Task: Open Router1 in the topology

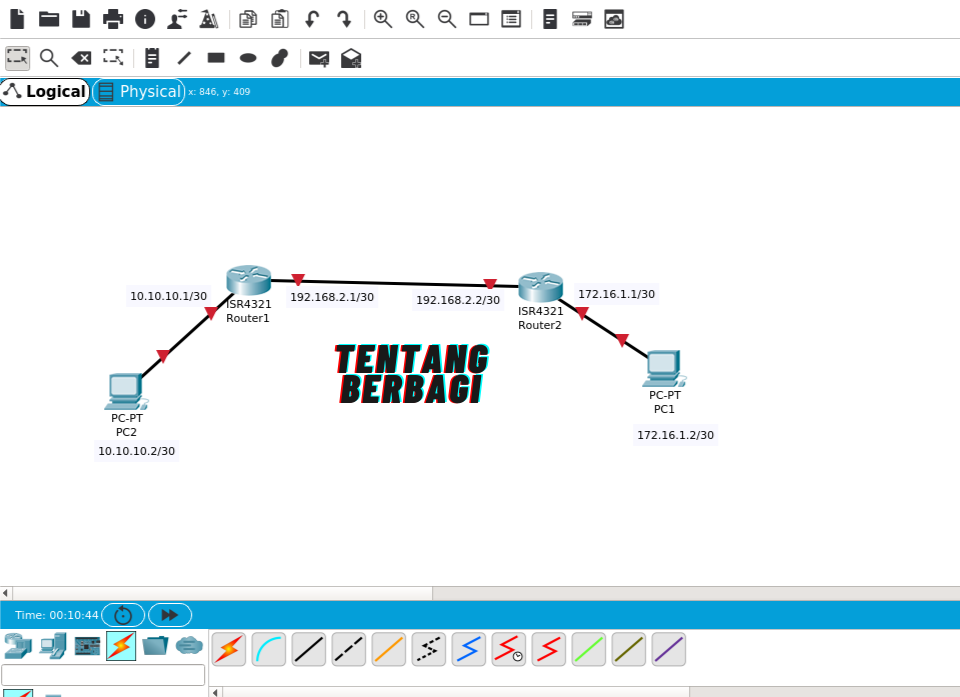Action: point(247,280)
